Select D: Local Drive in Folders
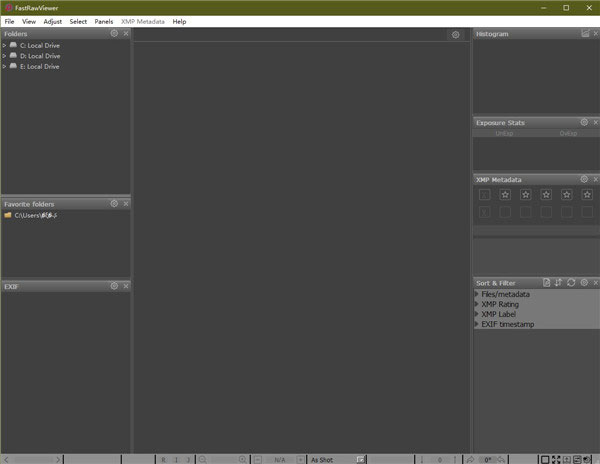The image size is (600, 464). 40,56
